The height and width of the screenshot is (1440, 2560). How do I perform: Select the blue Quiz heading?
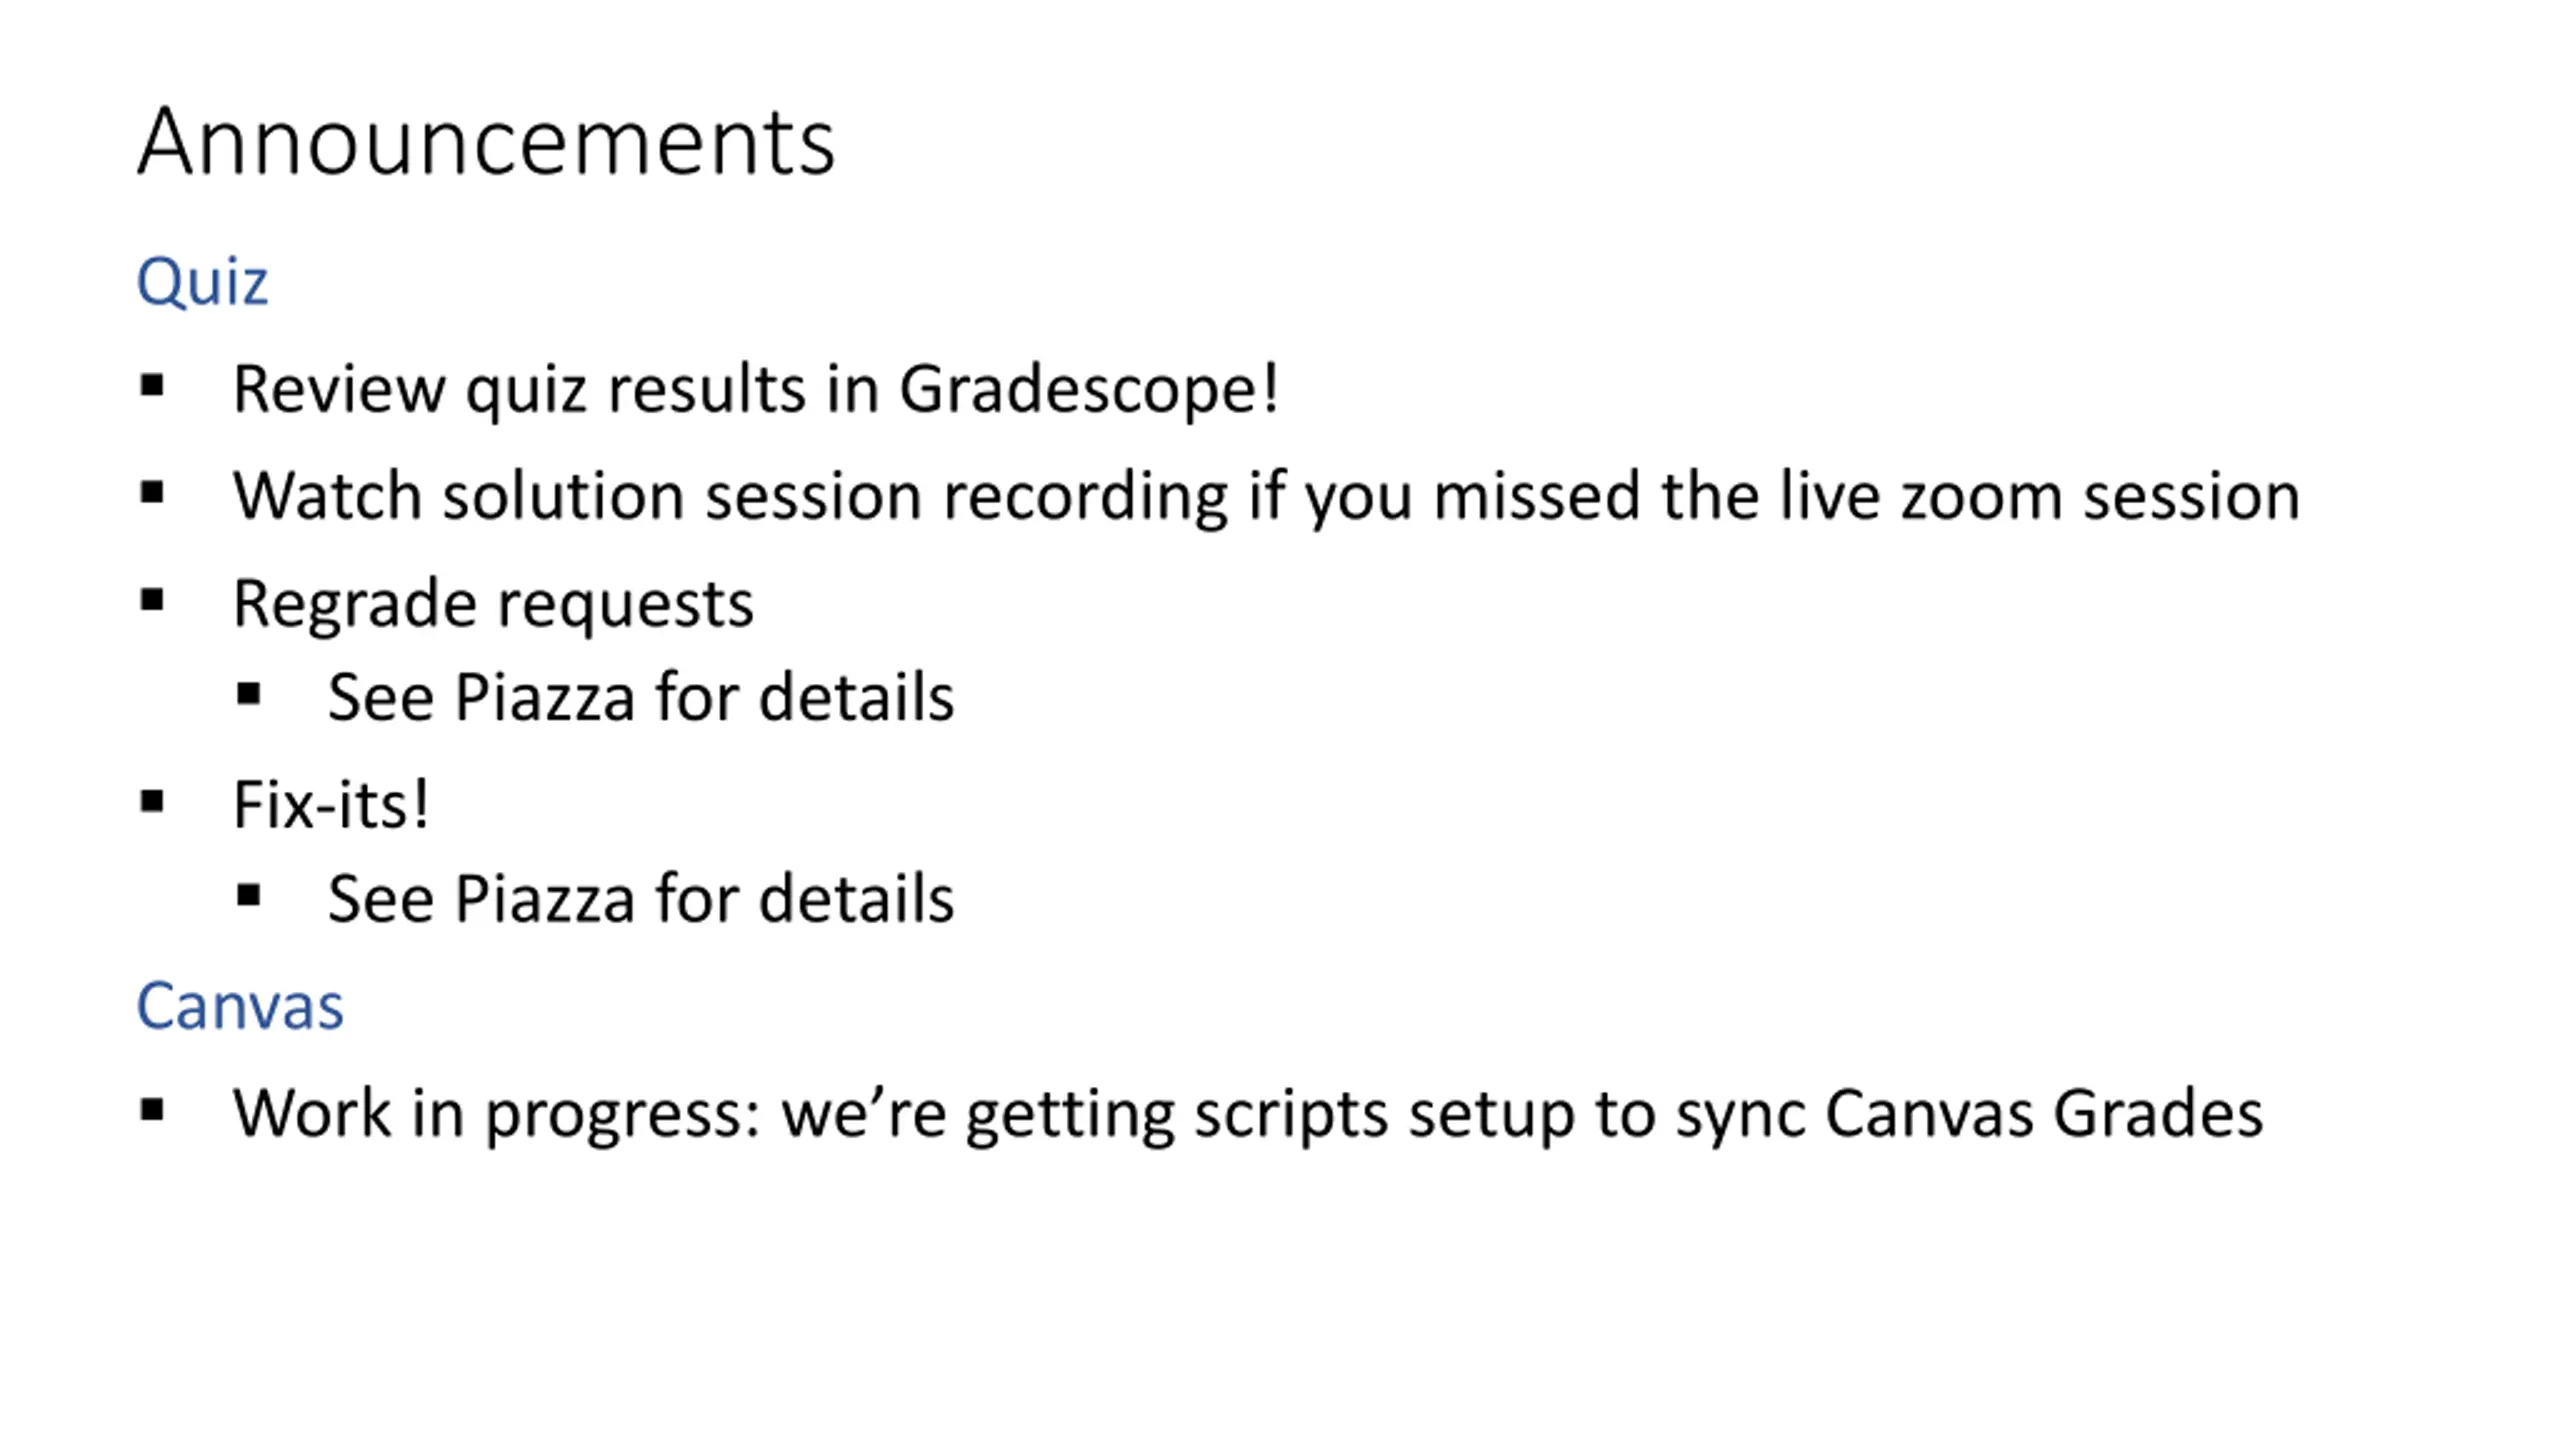pos(202,282)
